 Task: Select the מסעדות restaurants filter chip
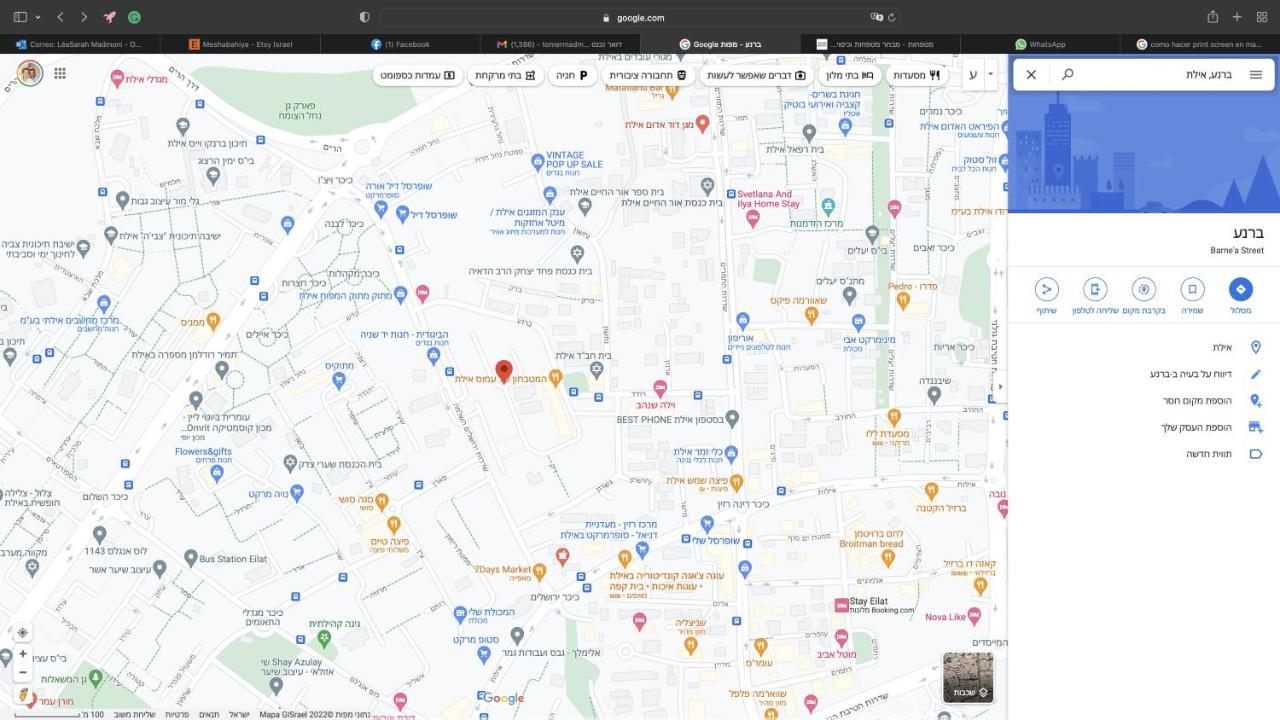[916, 75]
